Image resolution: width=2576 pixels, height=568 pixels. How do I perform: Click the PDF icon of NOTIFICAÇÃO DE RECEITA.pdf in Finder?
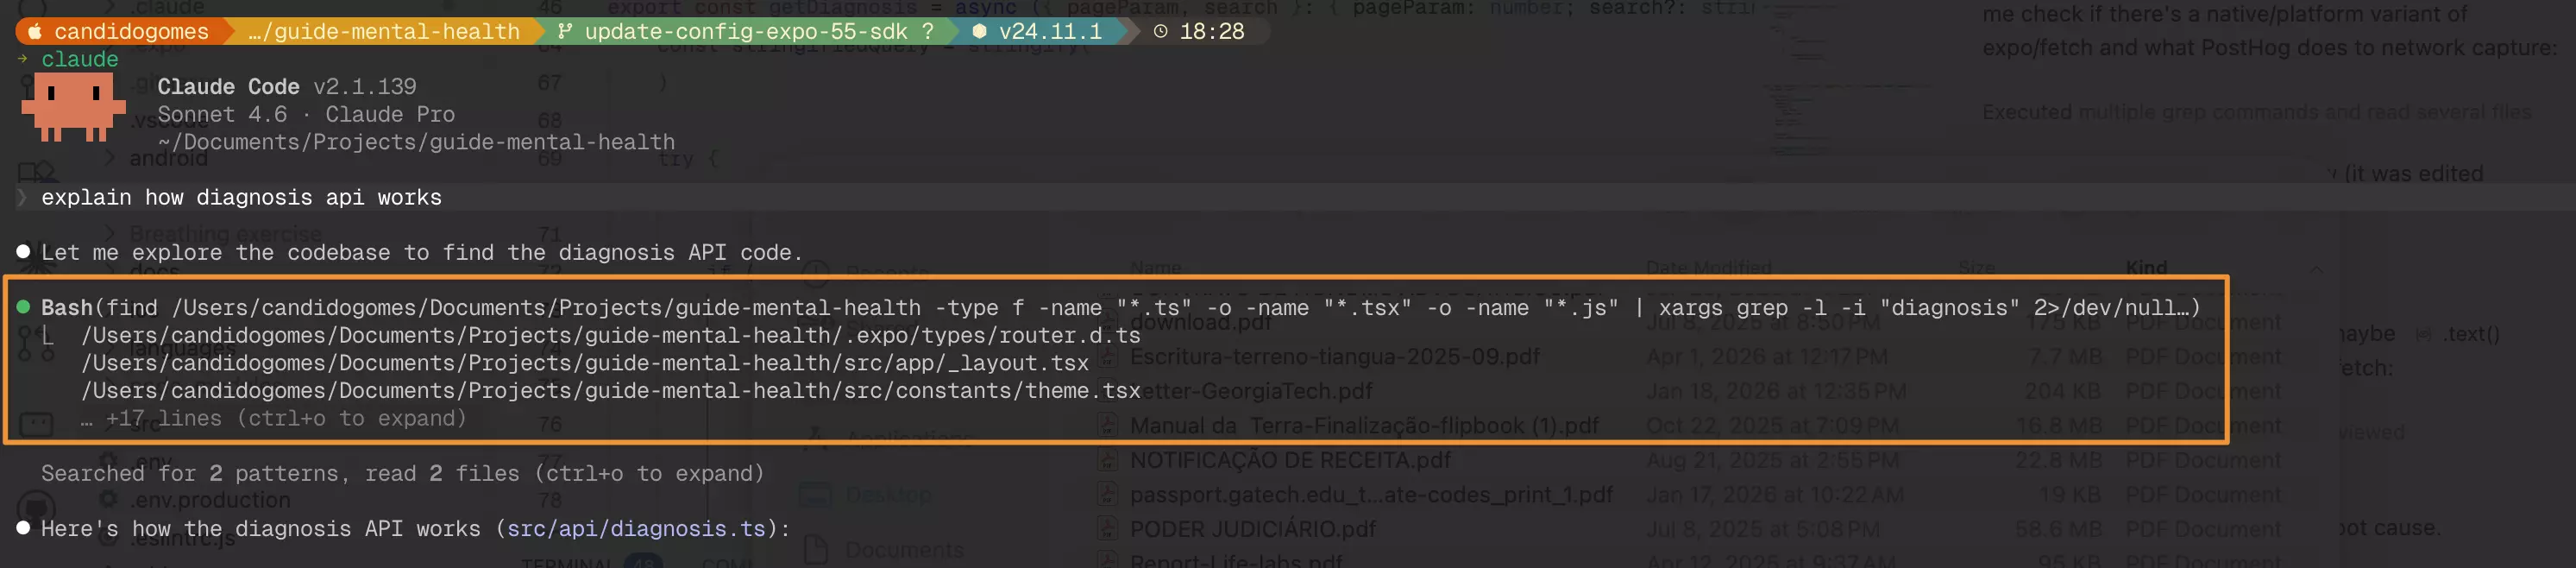tap(1107, 460)
